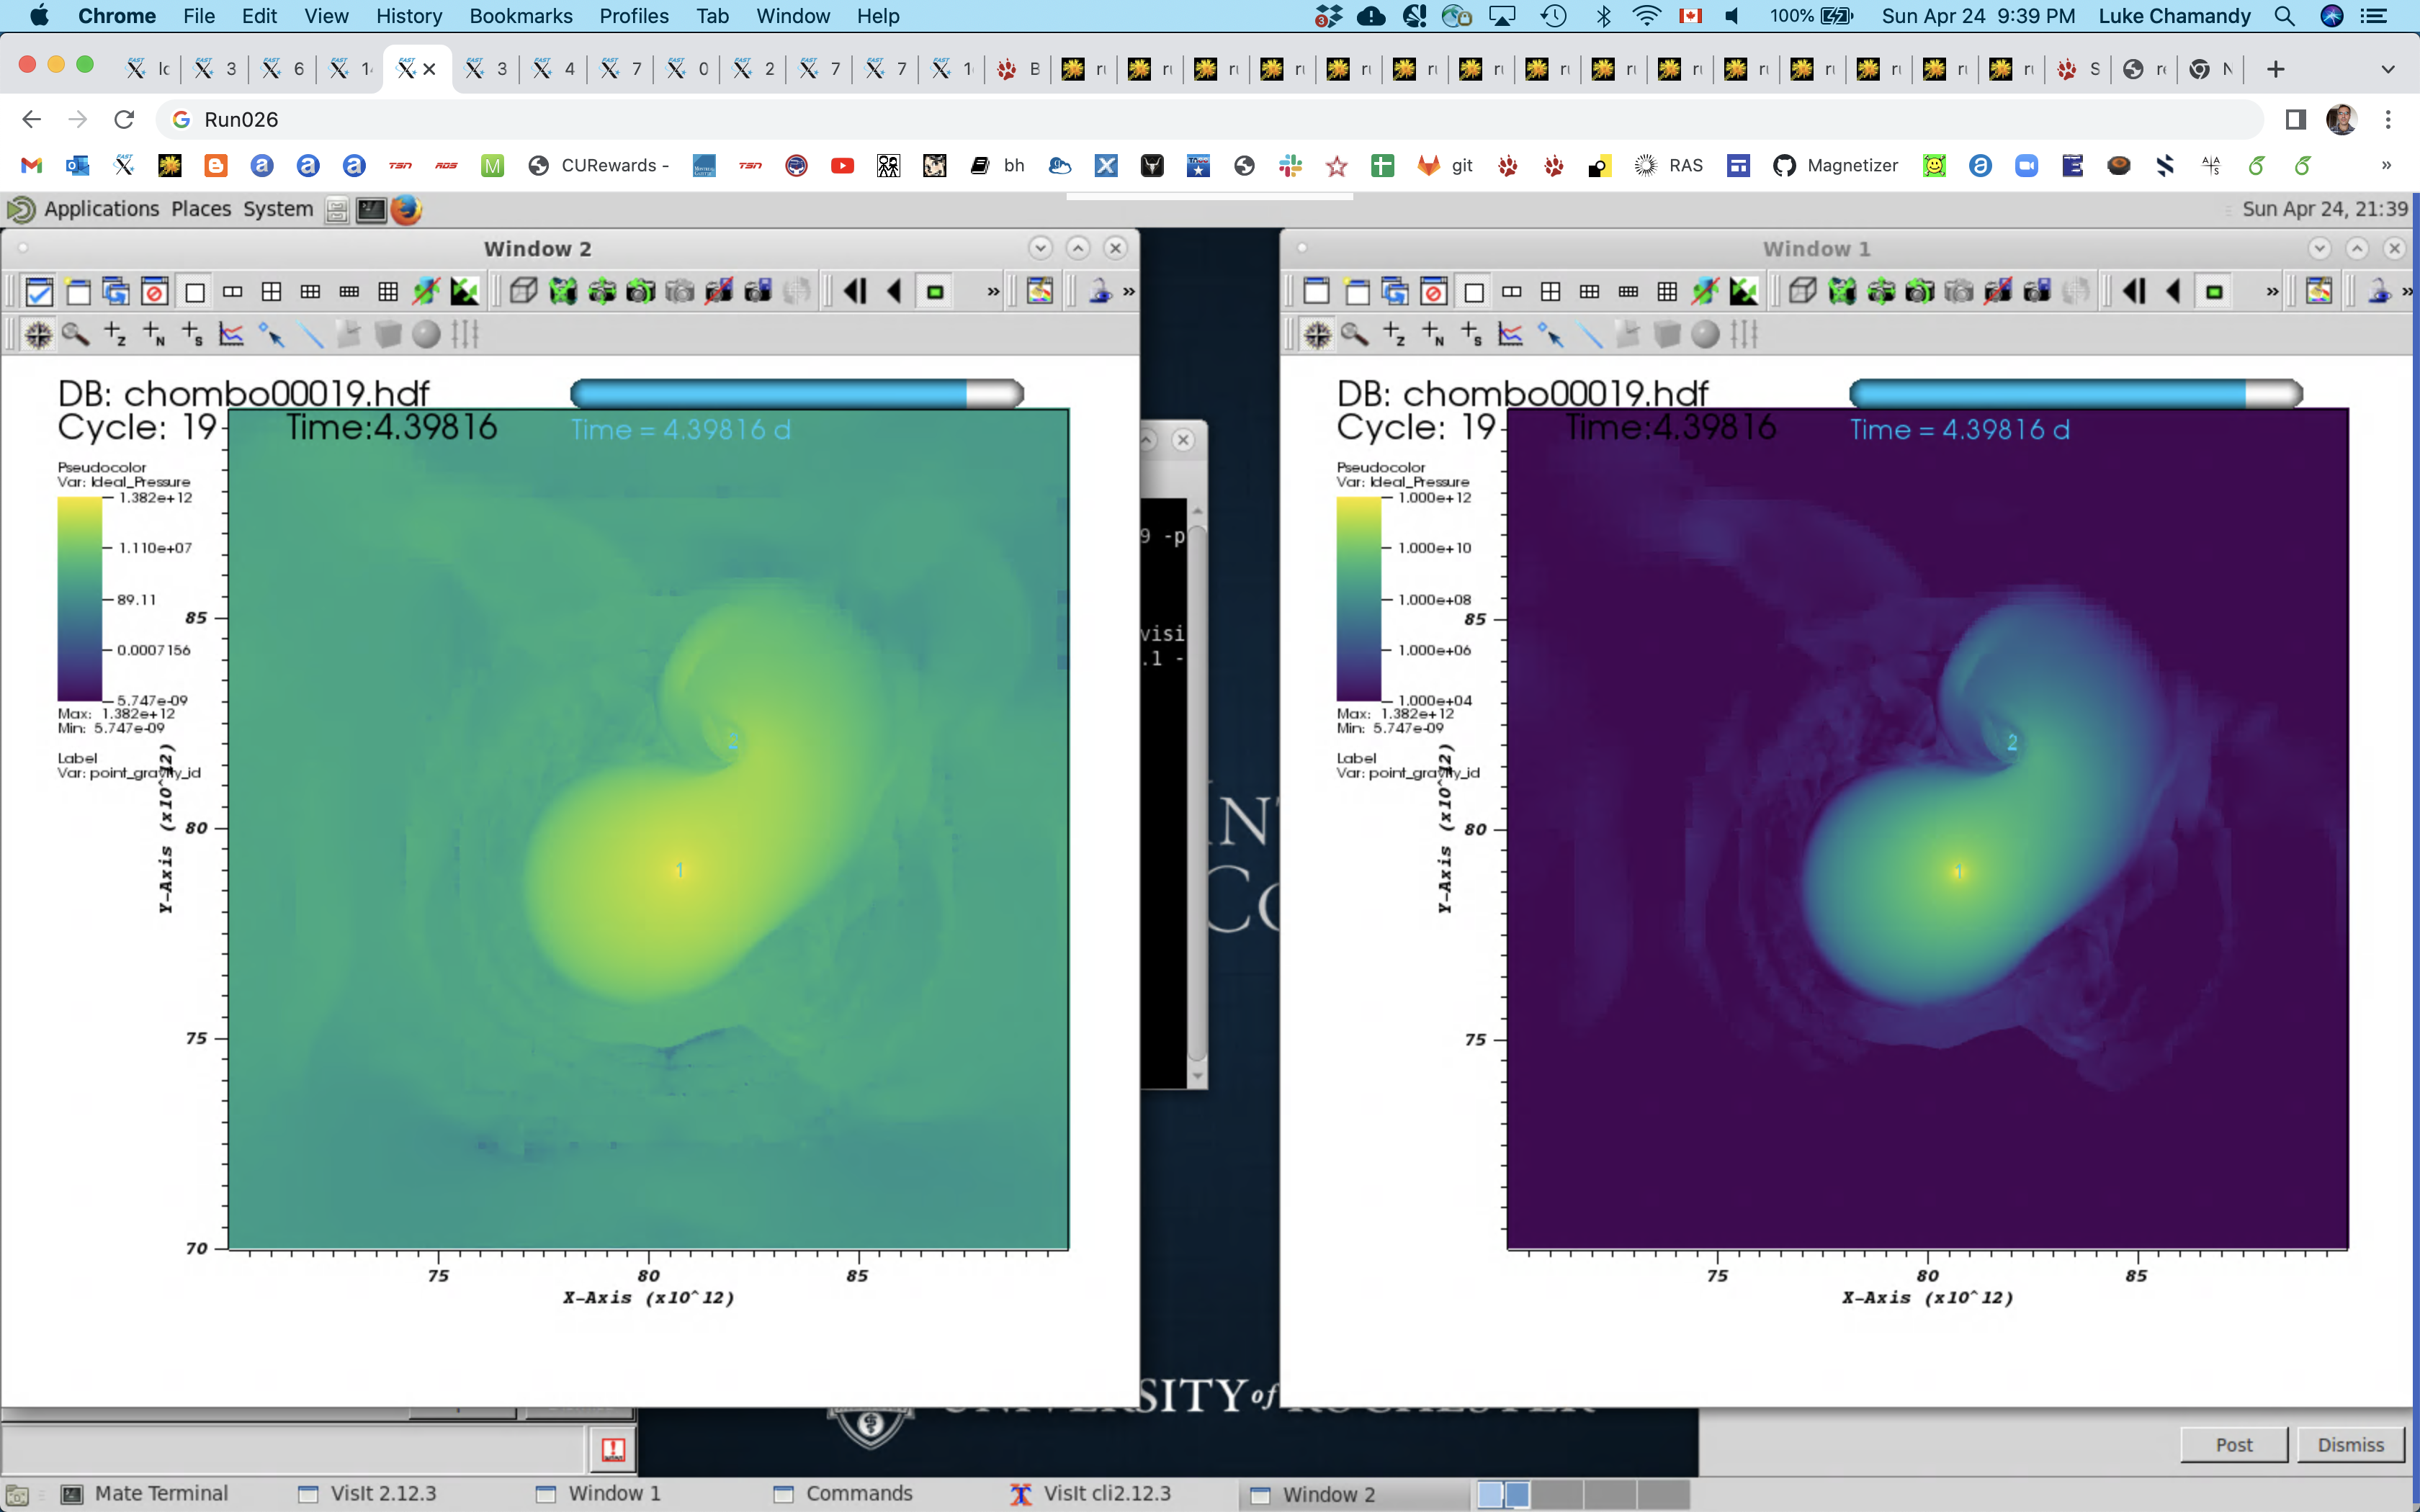Click the 2x2 layout icon in Window 2
The height and width of the screenshot is (1512, 2420).
(x=271, y=292)
